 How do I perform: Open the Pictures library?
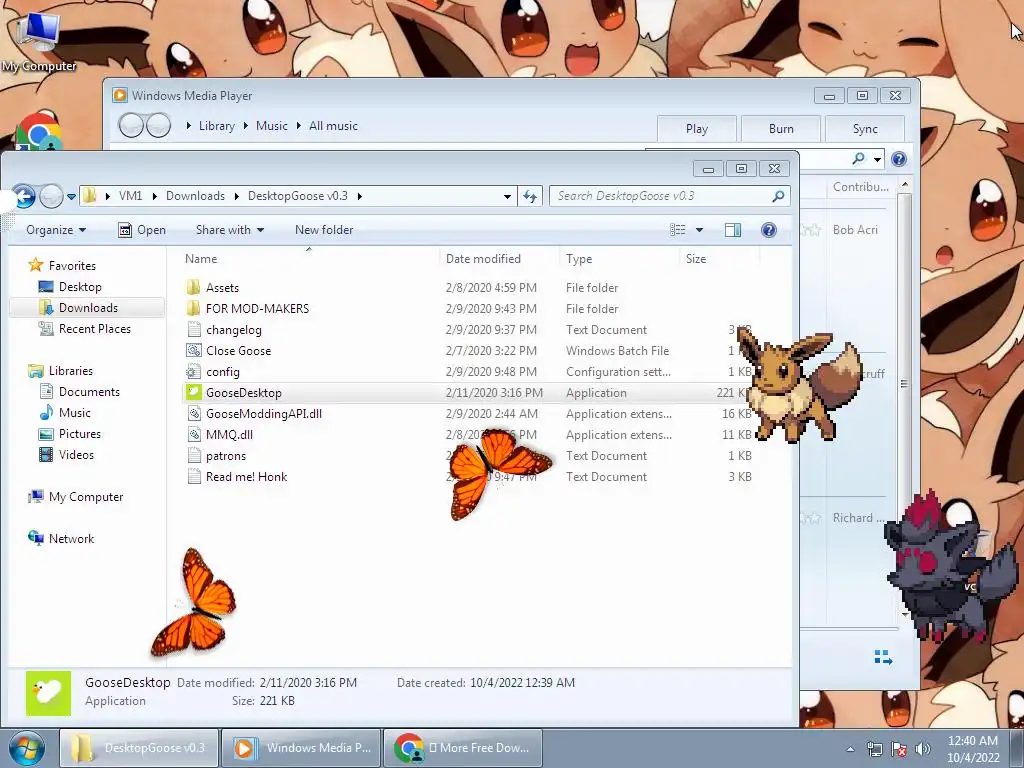(x=79, y=434)
